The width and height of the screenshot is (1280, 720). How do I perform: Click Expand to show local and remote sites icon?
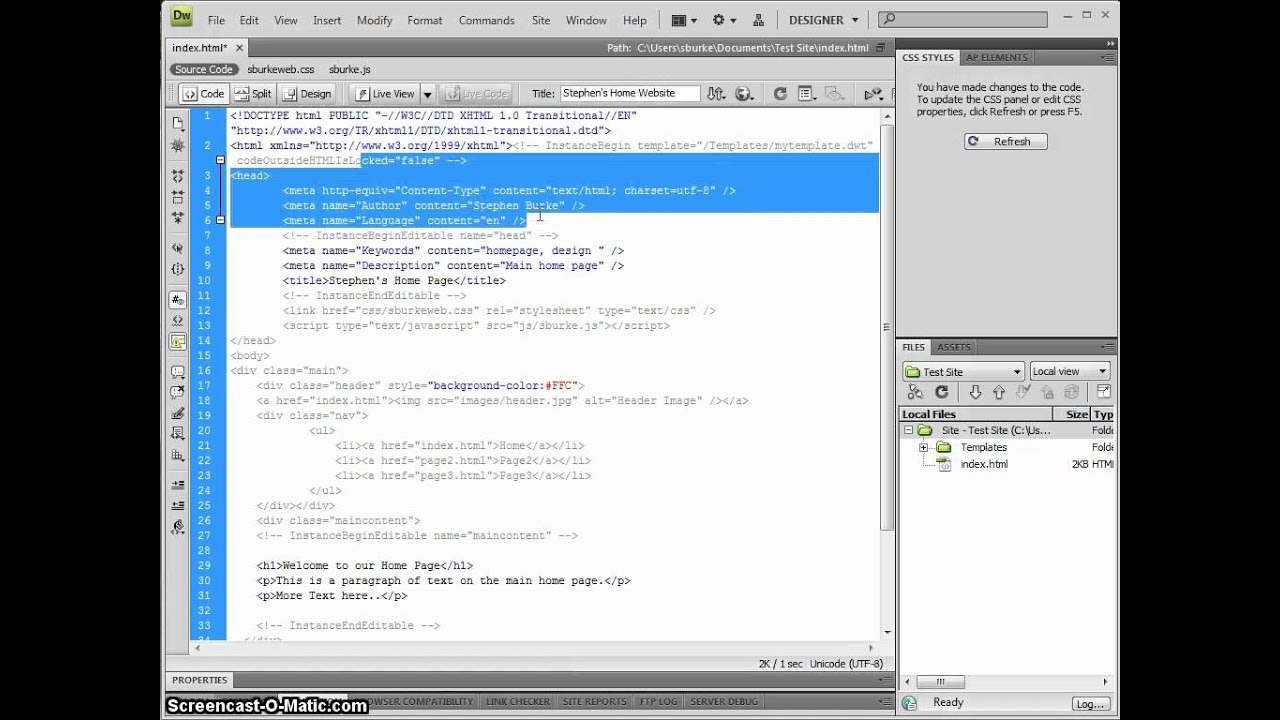(1104, 393)
